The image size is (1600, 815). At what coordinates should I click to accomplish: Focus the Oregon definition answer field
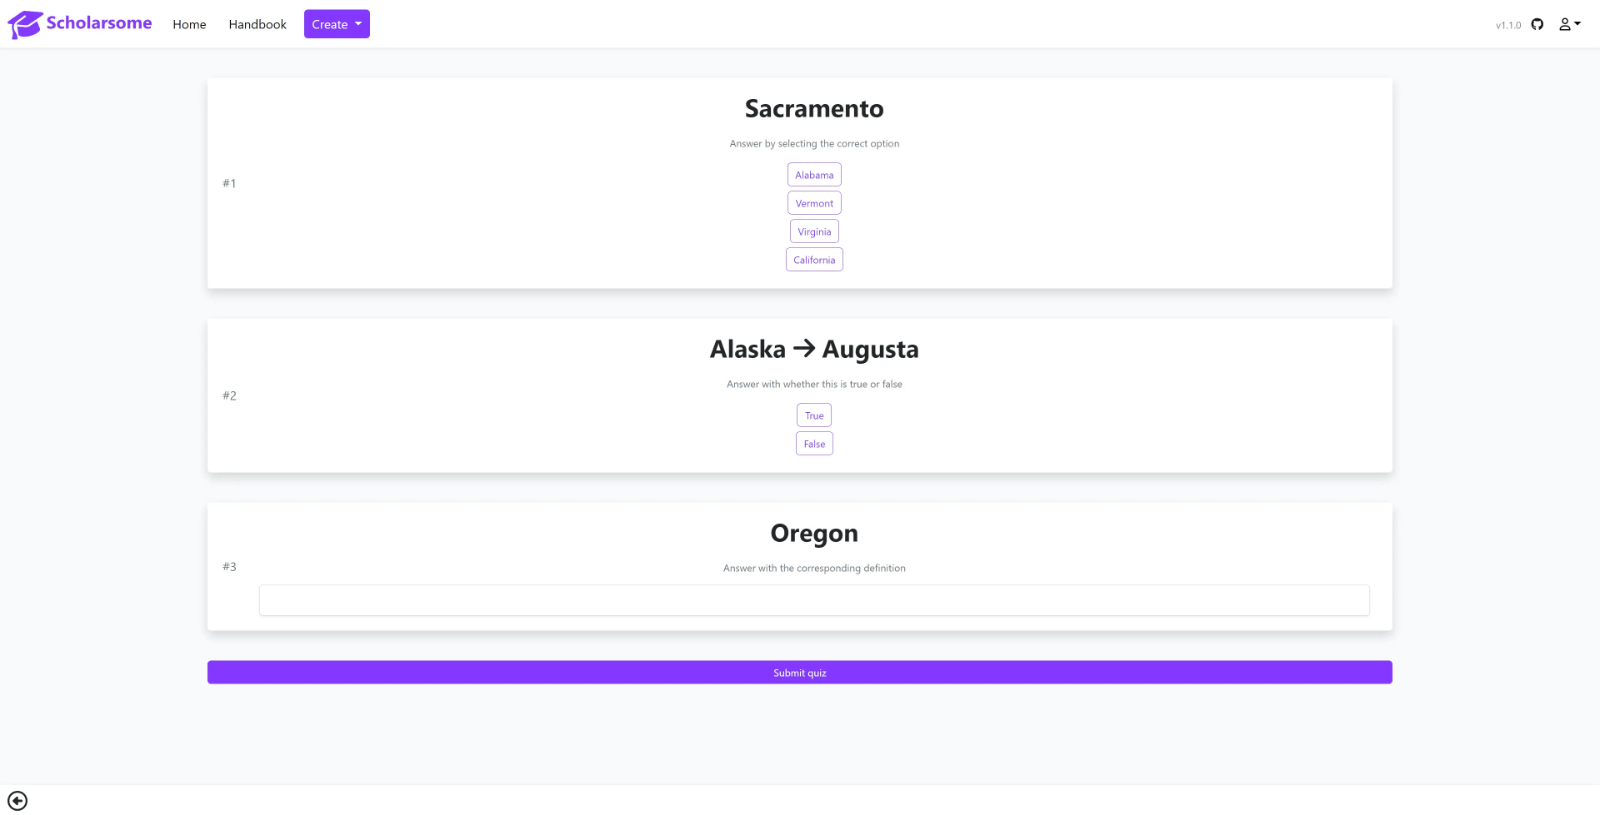(814, 601)
